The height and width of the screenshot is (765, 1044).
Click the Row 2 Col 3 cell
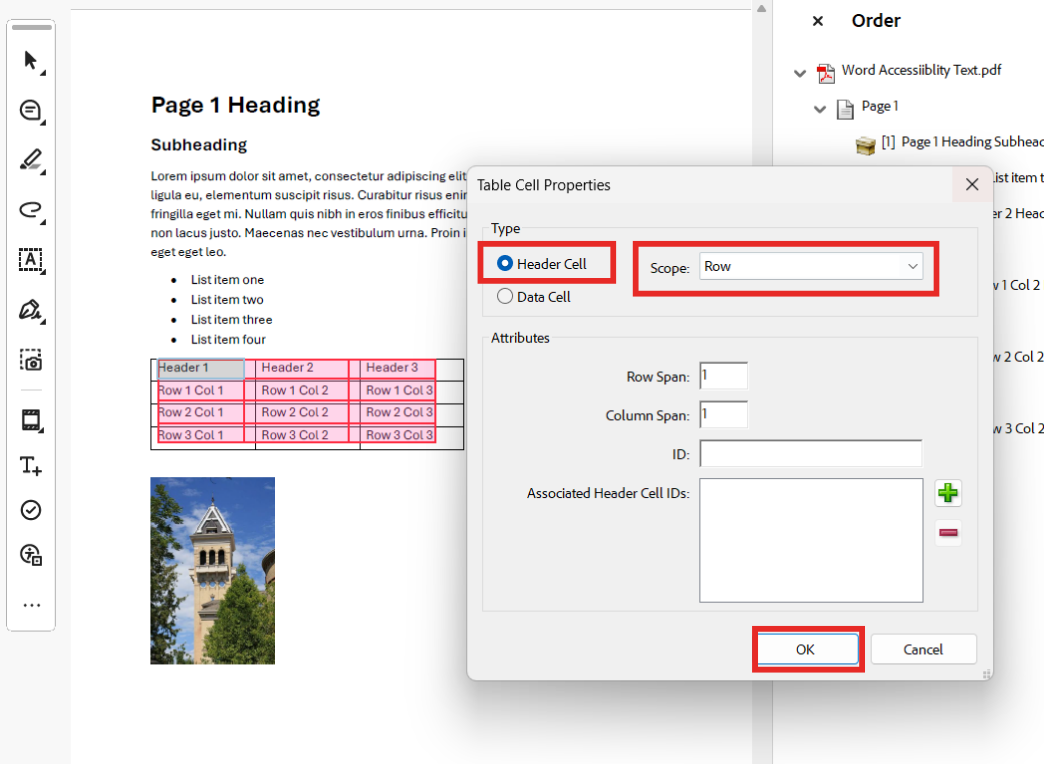pos(398,413)
